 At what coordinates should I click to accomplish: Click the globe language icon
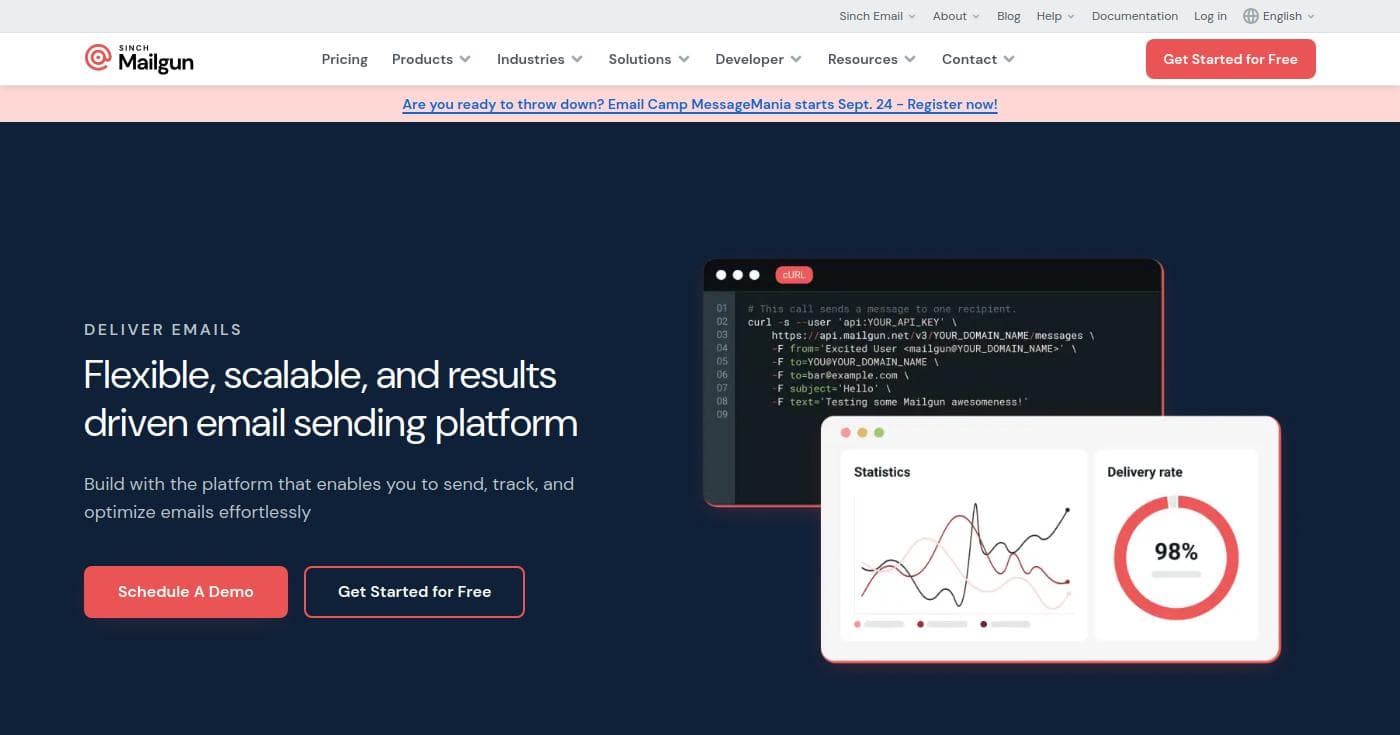point(1250,16)
